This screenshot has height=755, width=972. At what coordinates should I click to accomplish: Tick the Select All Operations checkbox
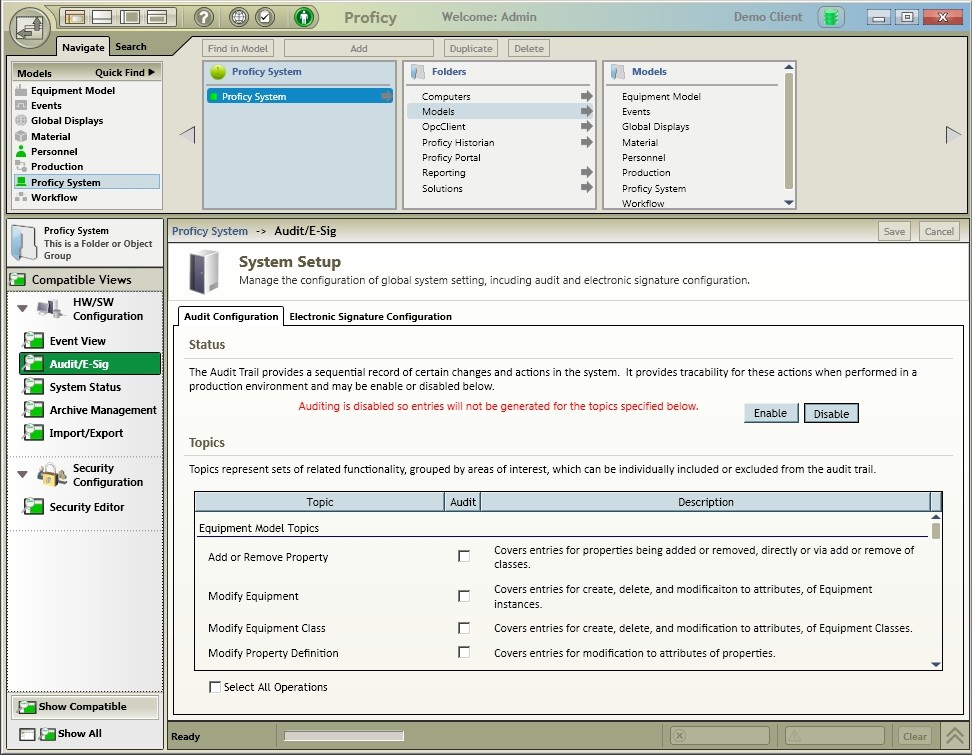click(214, 687)
